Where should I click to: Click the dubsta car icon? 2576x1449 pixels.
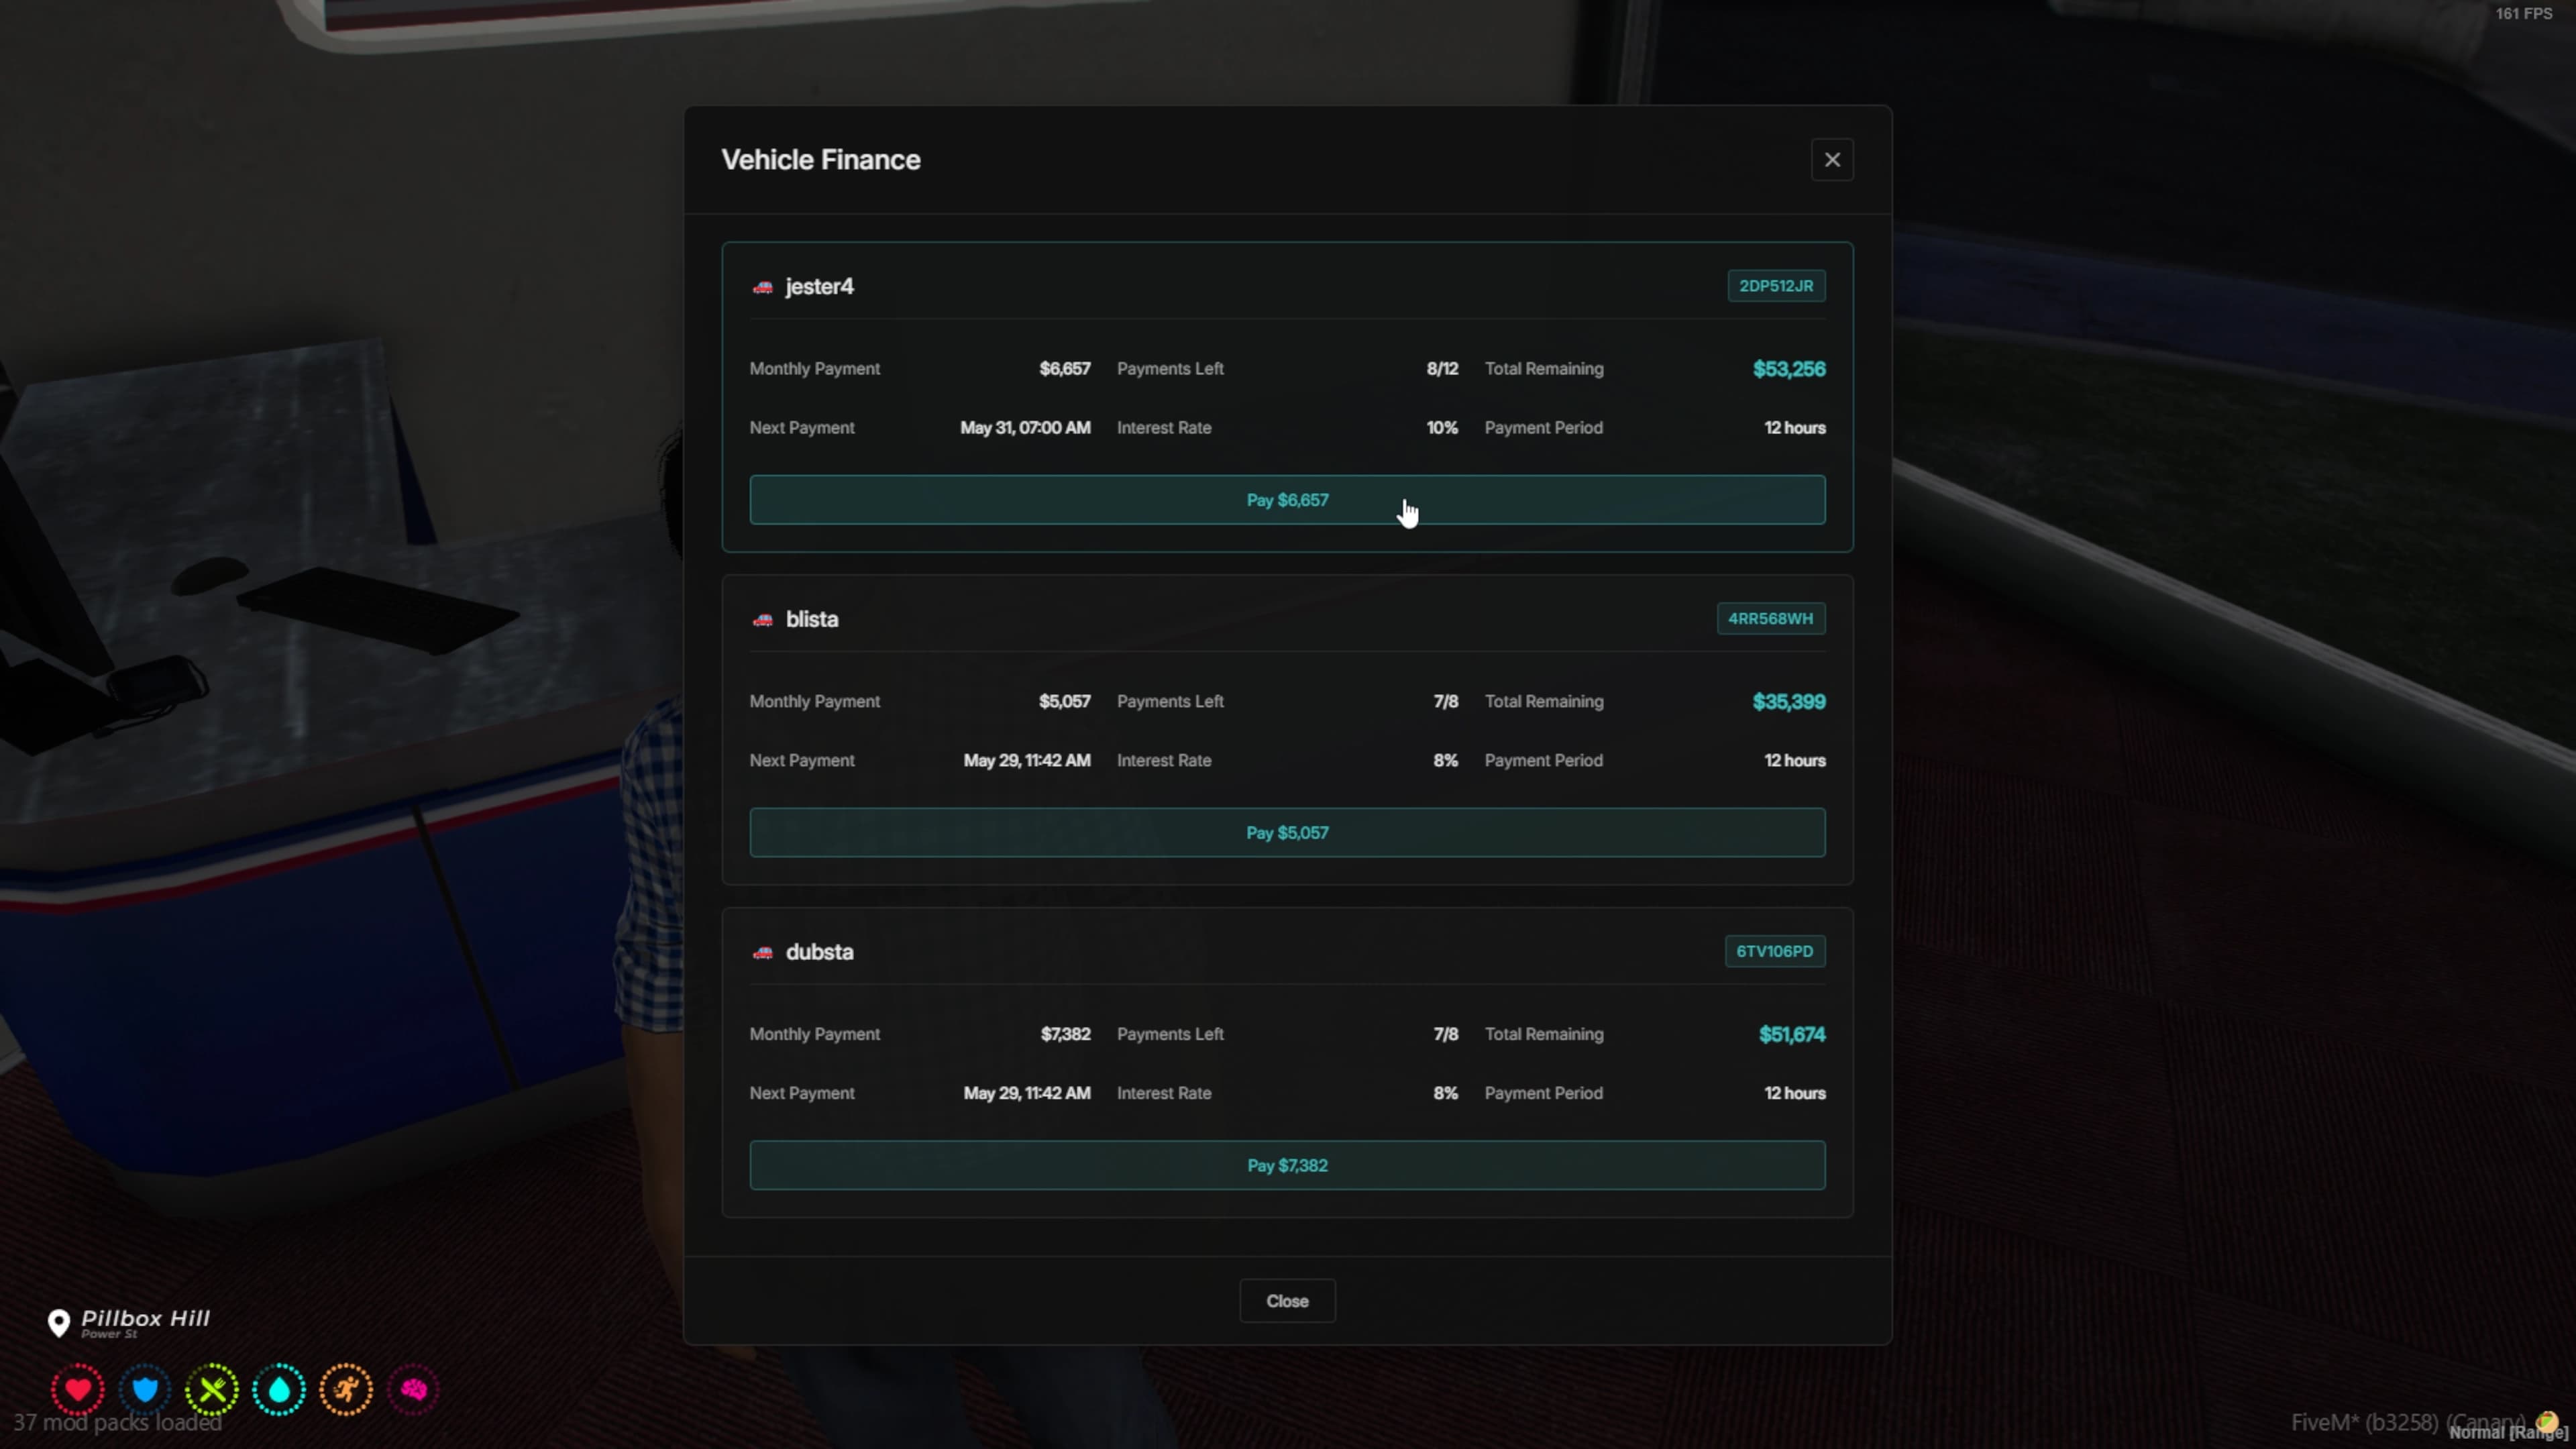pos(763,953)
